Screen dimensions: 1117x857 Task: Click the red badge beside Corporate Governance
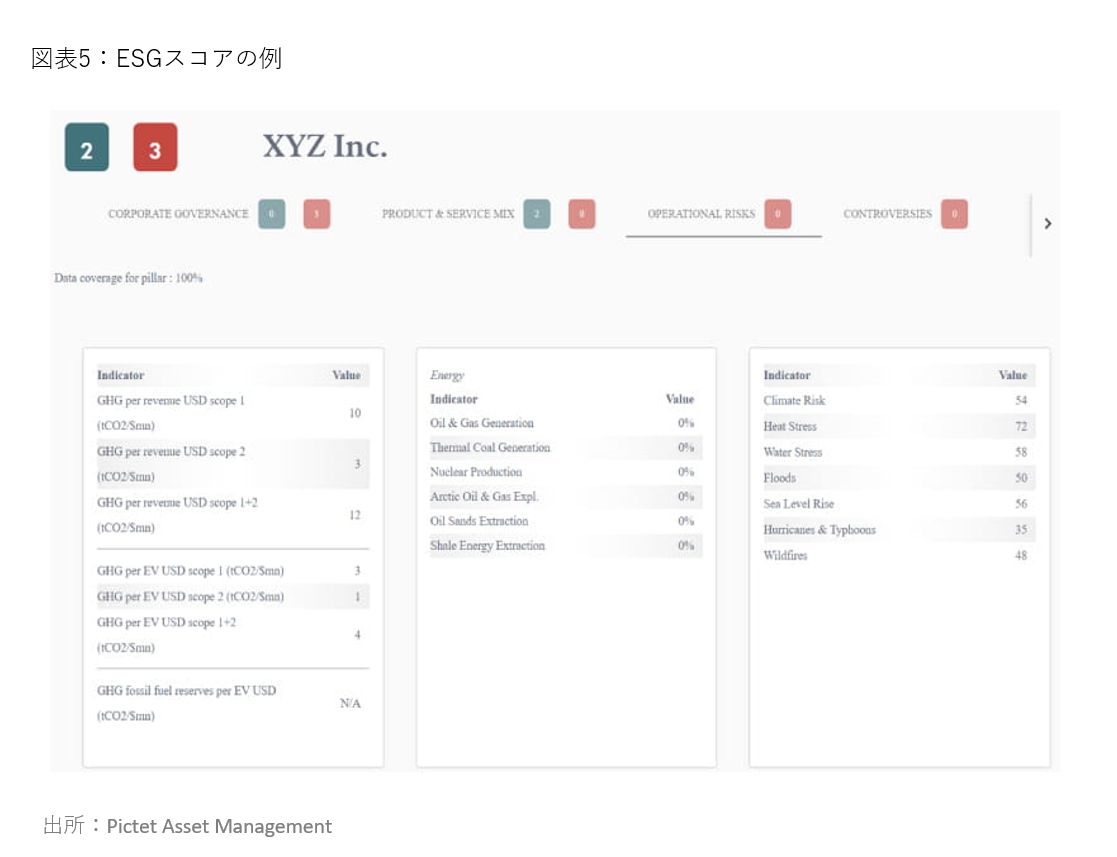316,214
